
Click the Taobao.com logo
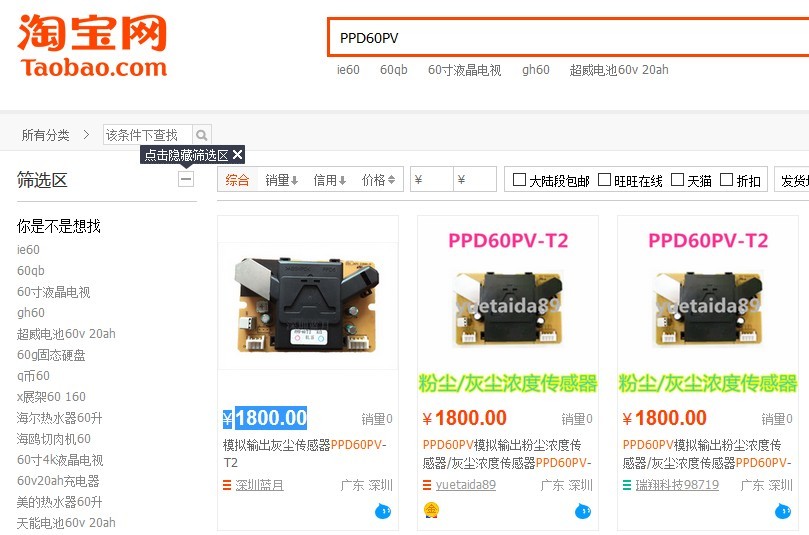(92, 46)
